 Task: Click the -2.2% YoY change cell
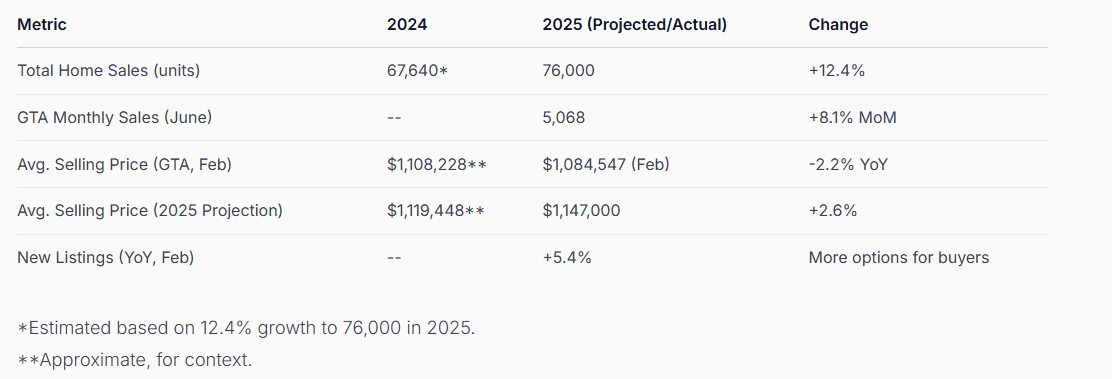pos(848,164)
